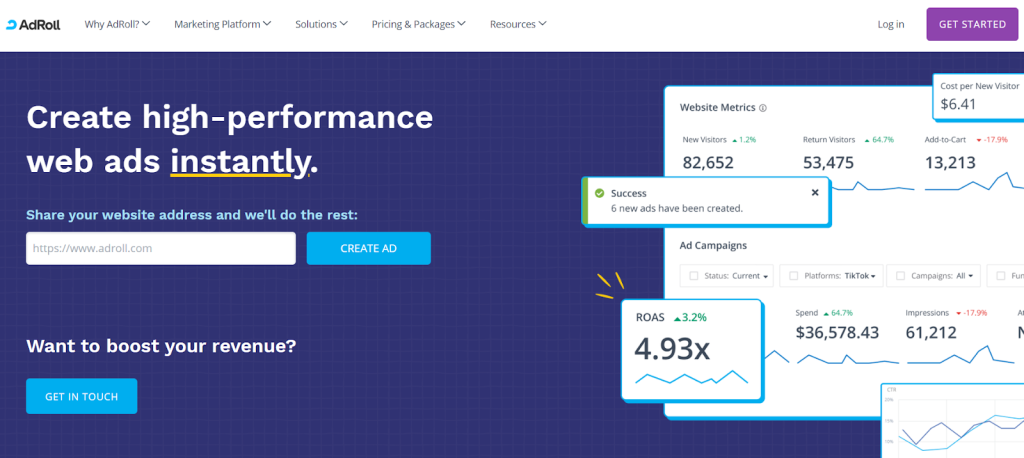Viewport: 1024px width, 458px height.
Task: Click the Return Visitors count 53,475
Action: pos(829,163)
